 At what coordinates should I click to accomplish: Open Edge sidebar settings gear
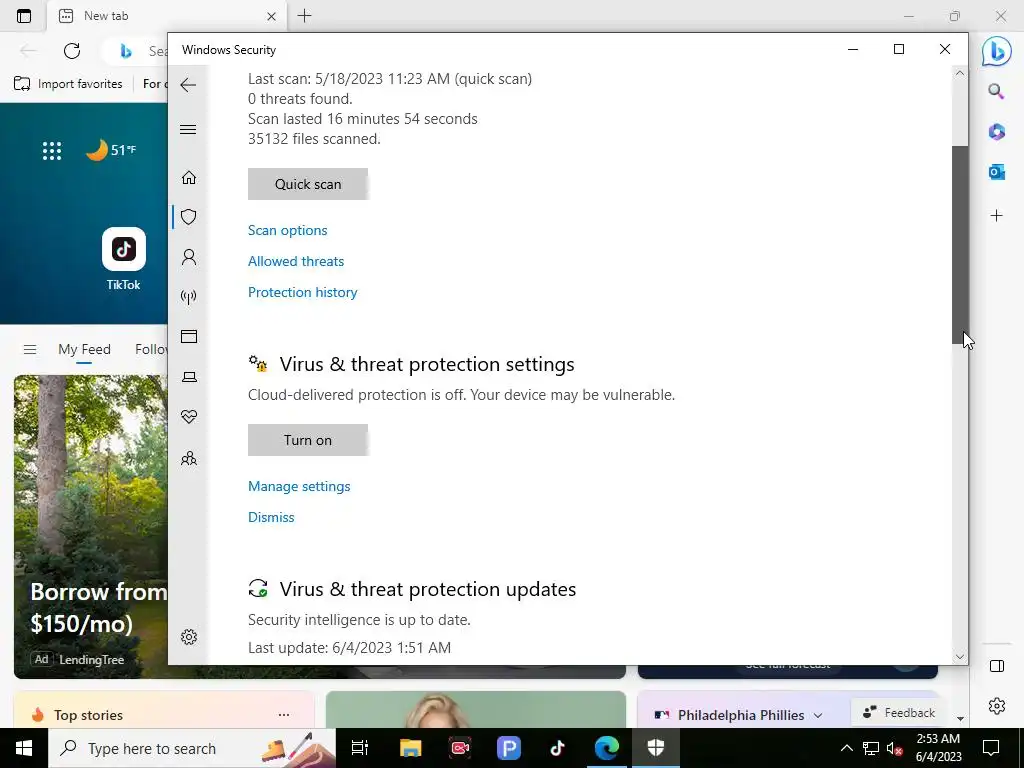click(997, 706)
